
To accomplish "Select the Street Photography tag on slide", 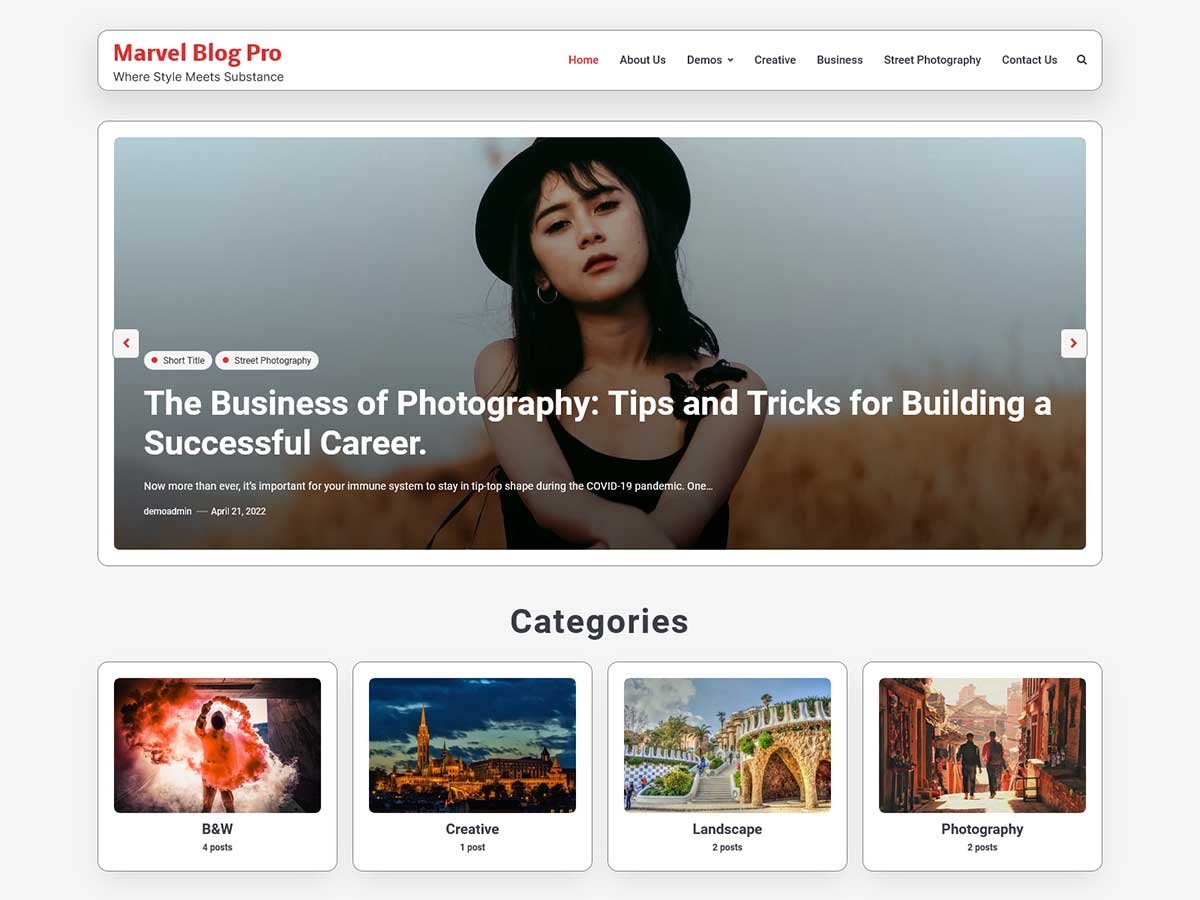I will click(x=267, y=360).
